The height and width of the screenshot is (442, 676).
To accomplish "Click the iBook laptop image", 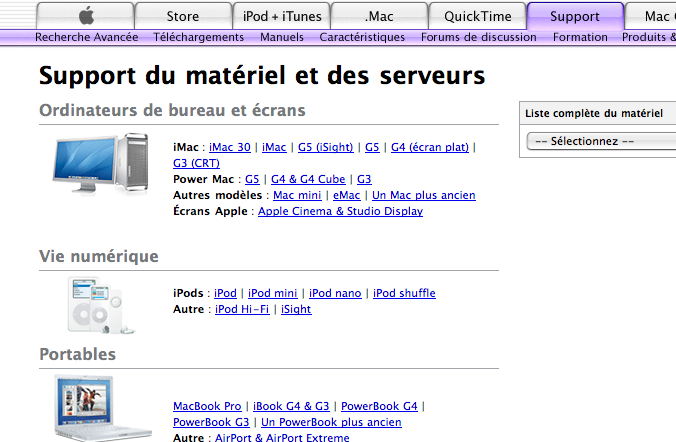I will coord(103,408).
